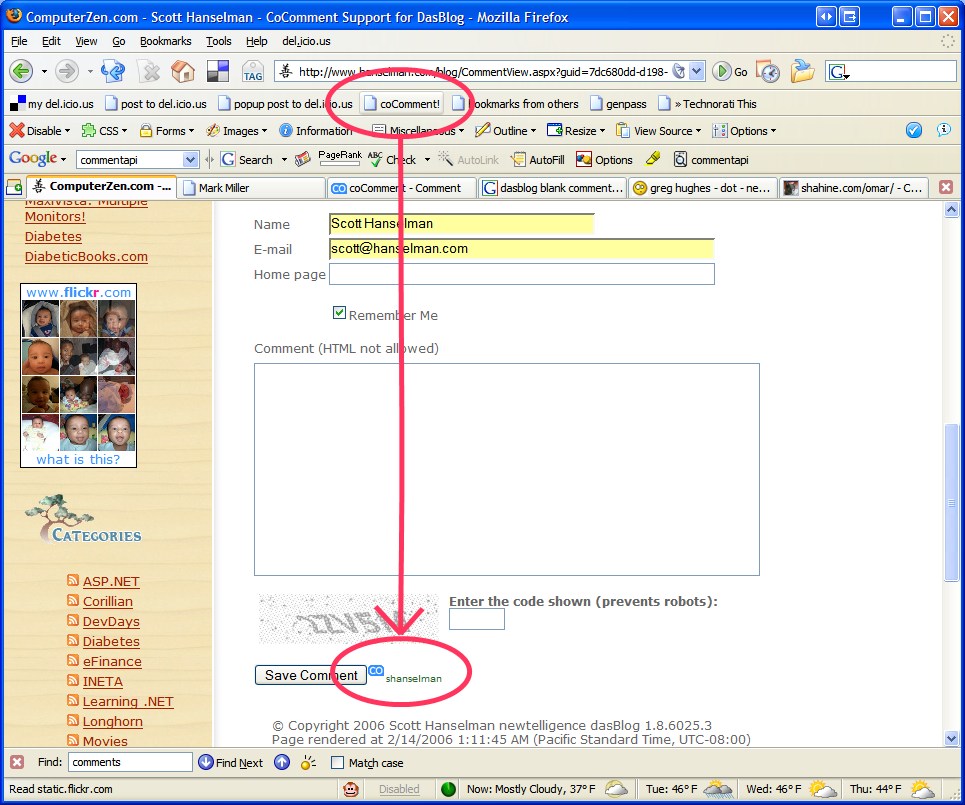Screen dimensions: 965x805
Task: Click the Stop loading icon
Action: tap(149, 71)
